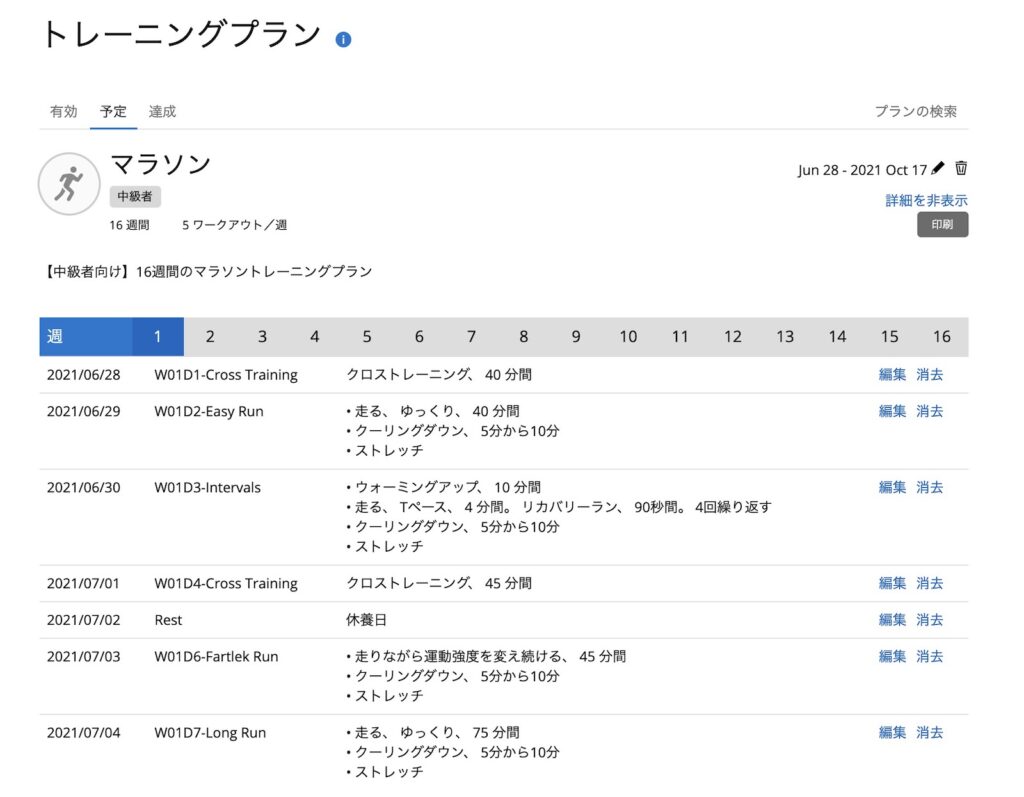1024x797 pixels.
Task: Click the info icon beside トレーニングプラン
Action: pos(343,40)
